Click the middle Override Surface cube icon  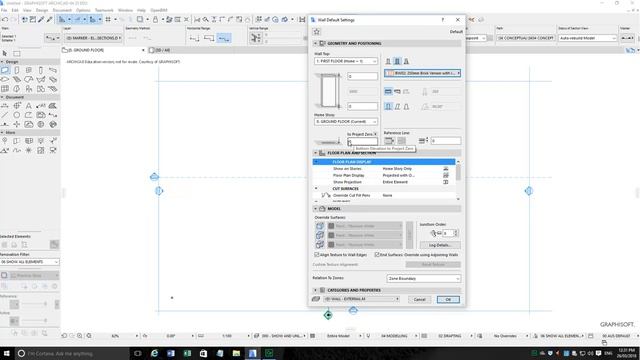point(320,235)
